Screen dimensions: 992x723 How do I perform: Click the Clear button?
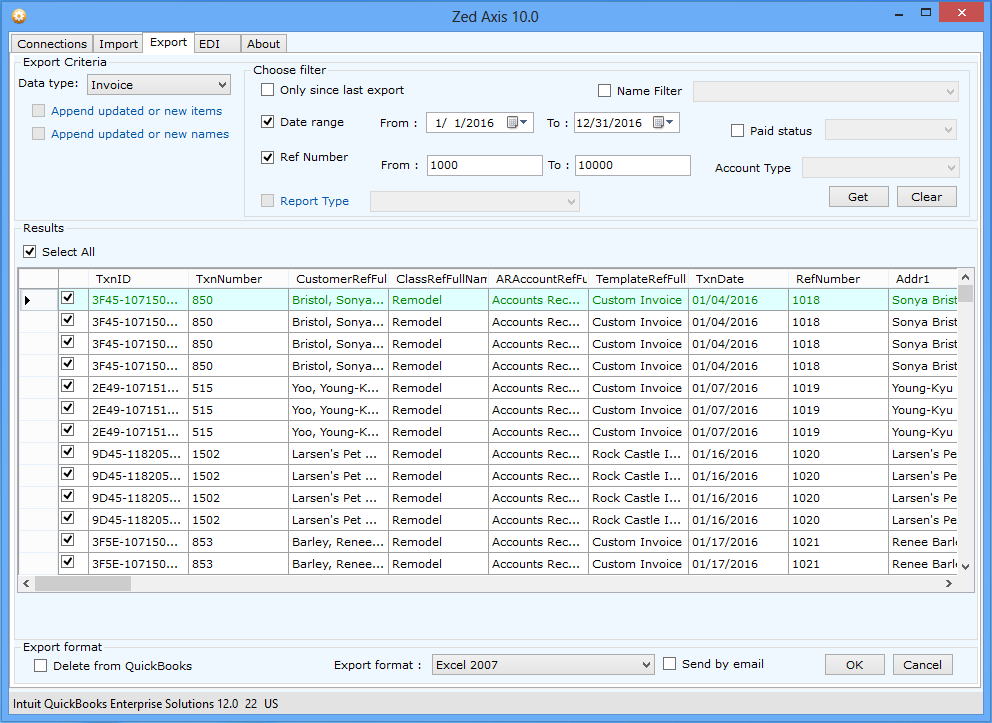926,197
